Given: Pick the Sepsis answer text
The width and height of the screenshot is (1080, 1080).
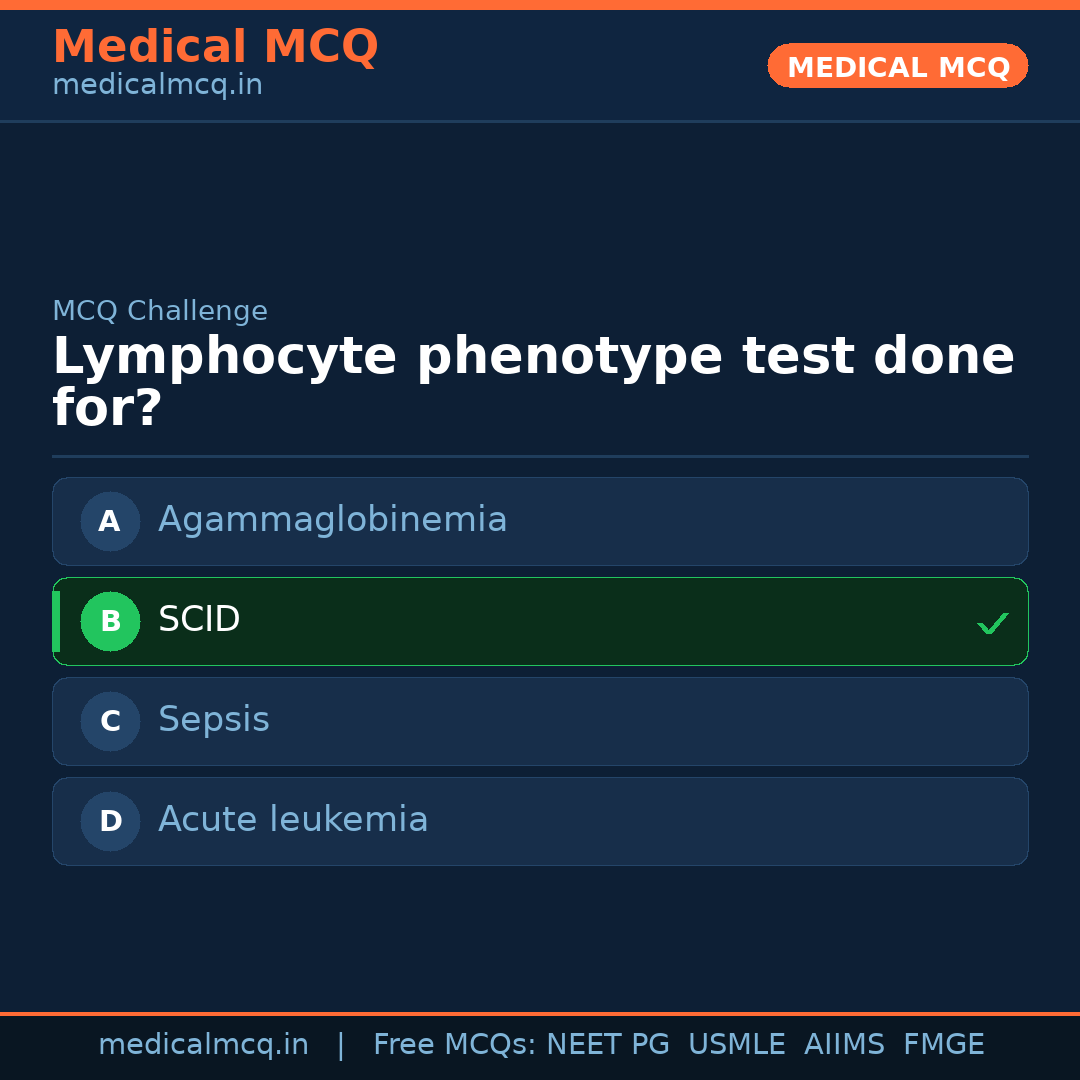Looking at the screenshot, I should click(214, 720).
